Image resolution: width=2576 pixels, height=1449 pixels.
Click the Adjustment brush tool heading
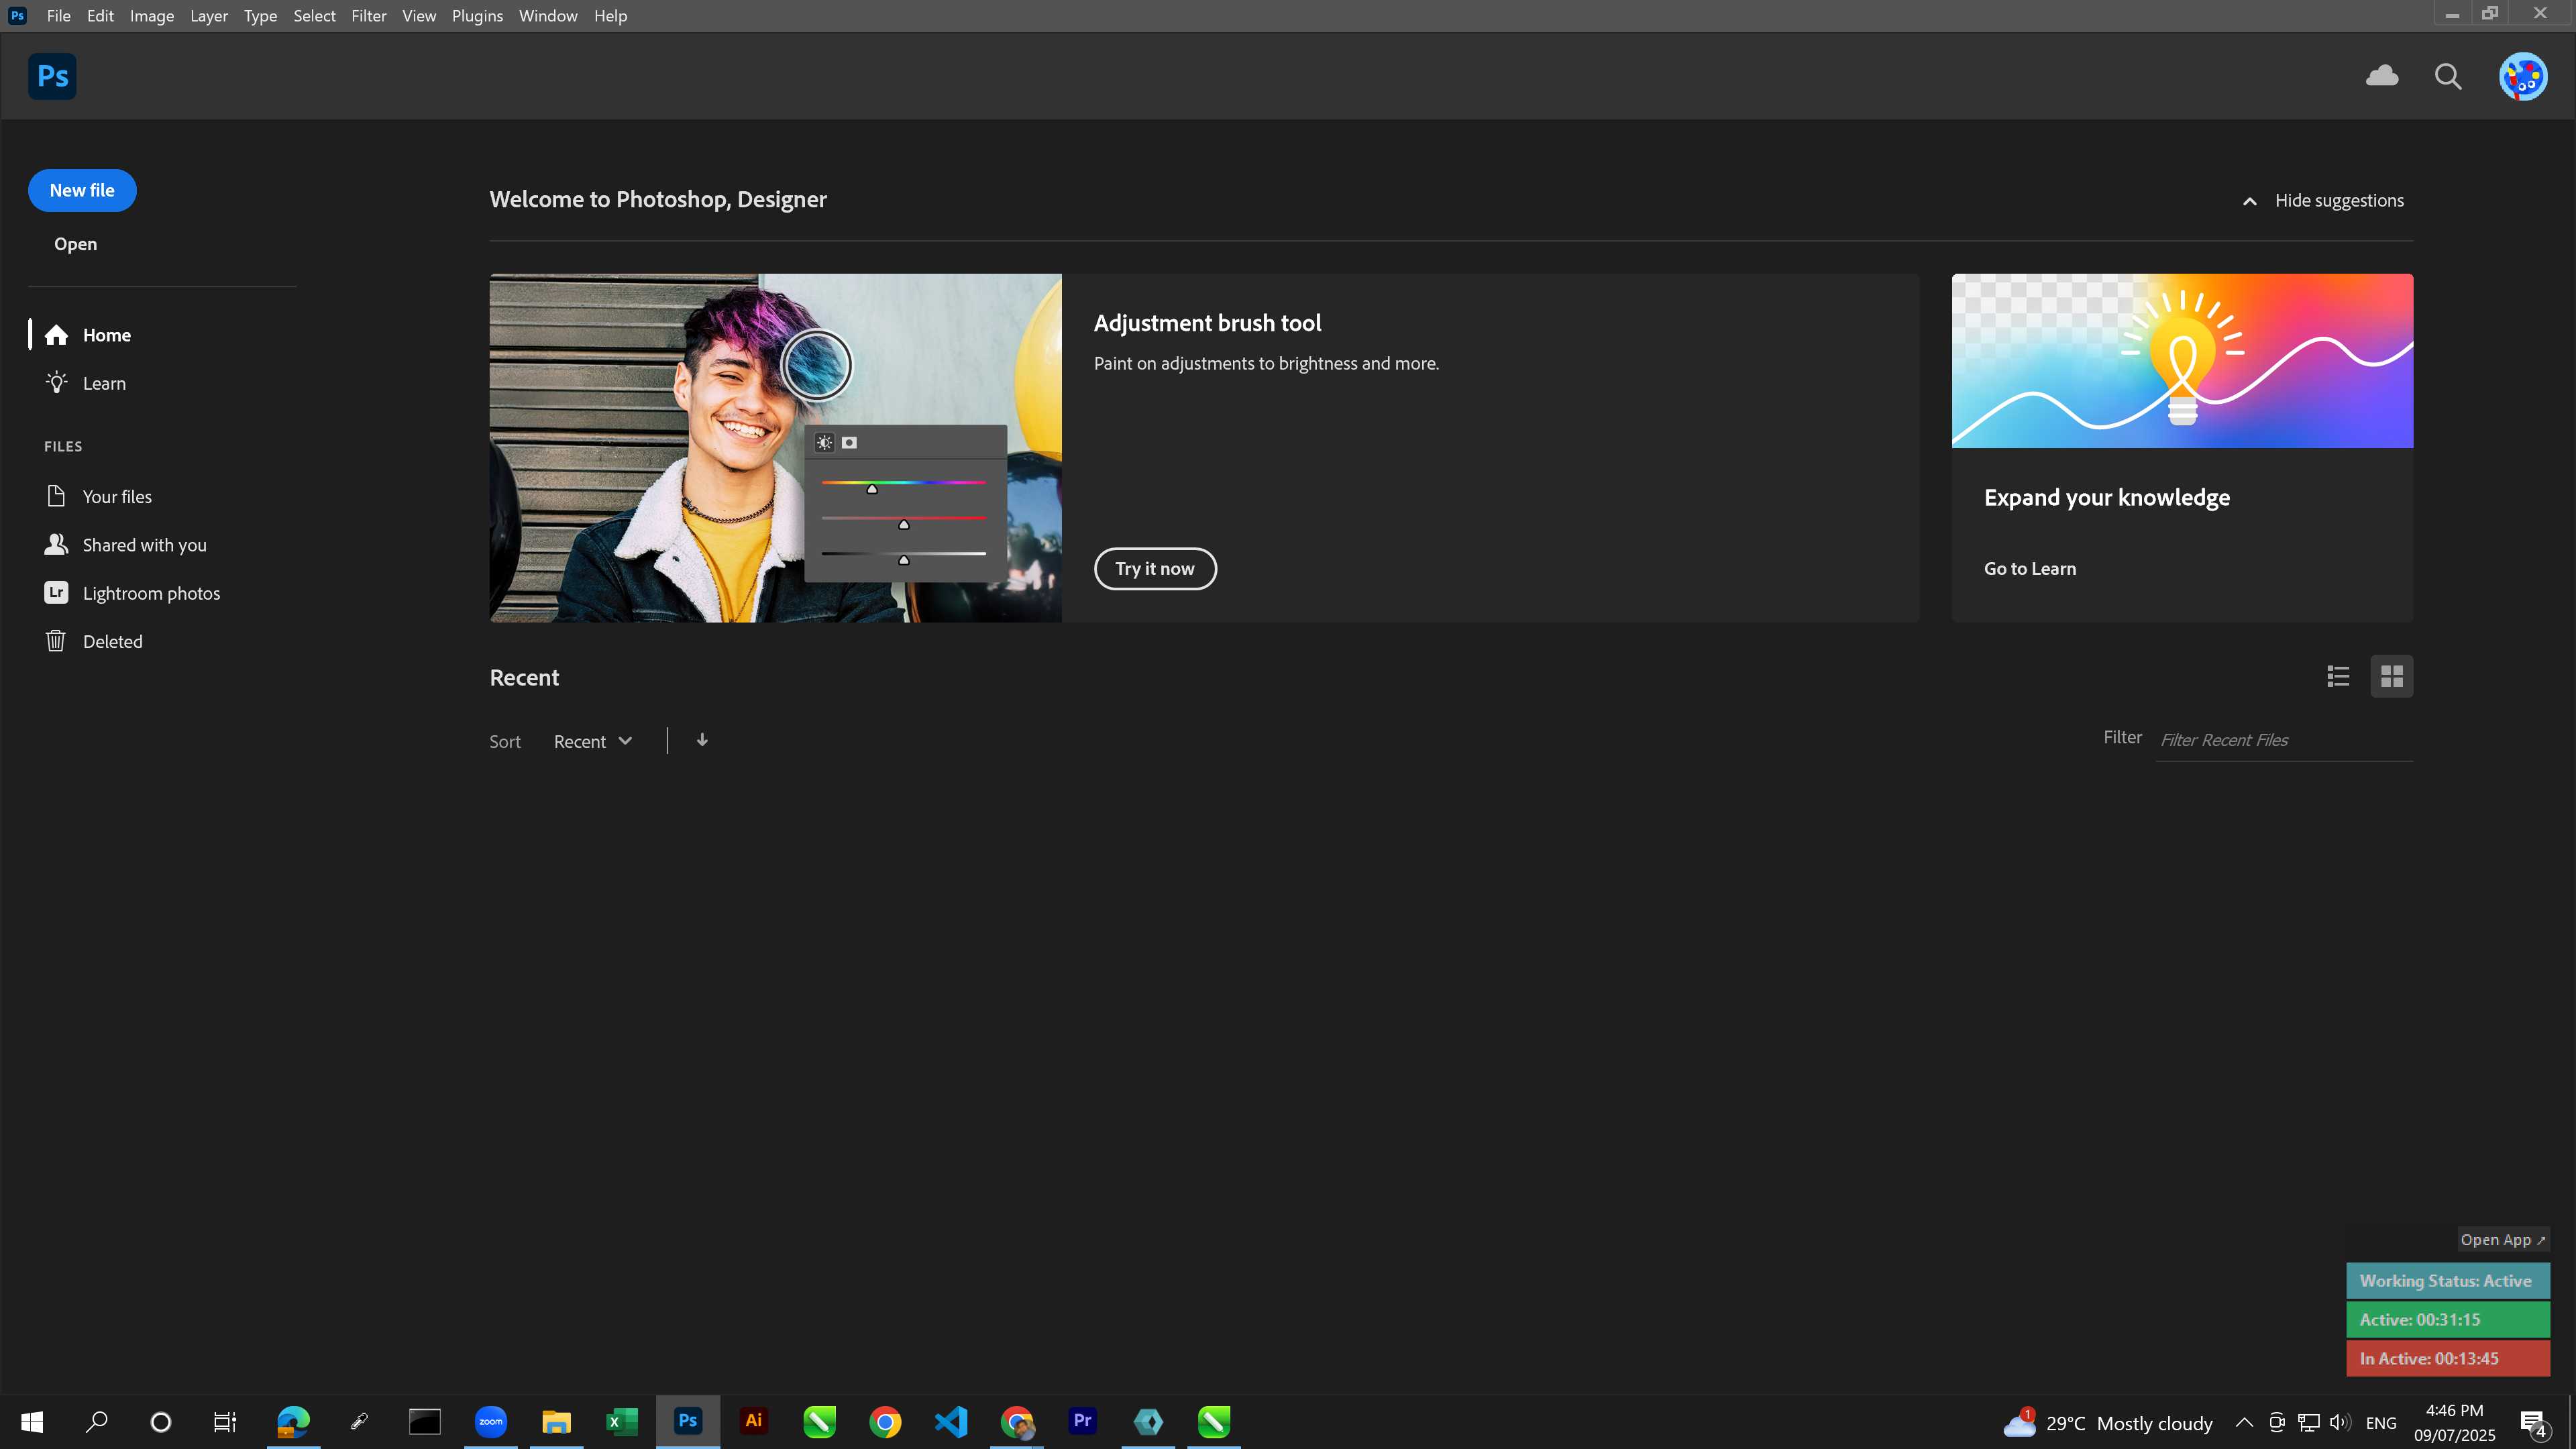[1207, 323]
